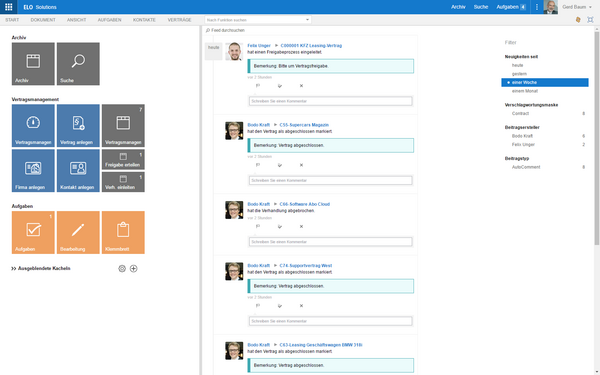This screenshot has width=600, height=375.
Task: Open the Gerd Baum user dropdown
Action: point(577,7)
